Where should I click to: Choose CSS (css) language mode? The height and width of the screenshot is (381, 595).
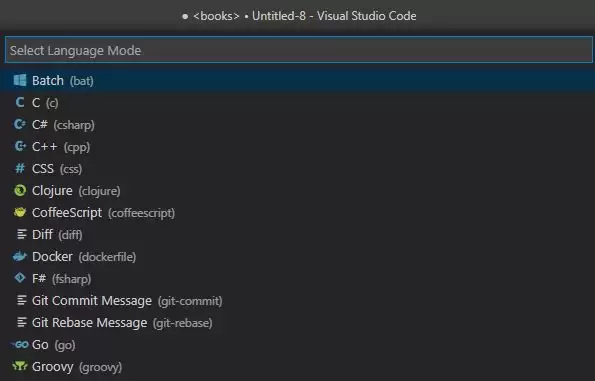(298, 168)
